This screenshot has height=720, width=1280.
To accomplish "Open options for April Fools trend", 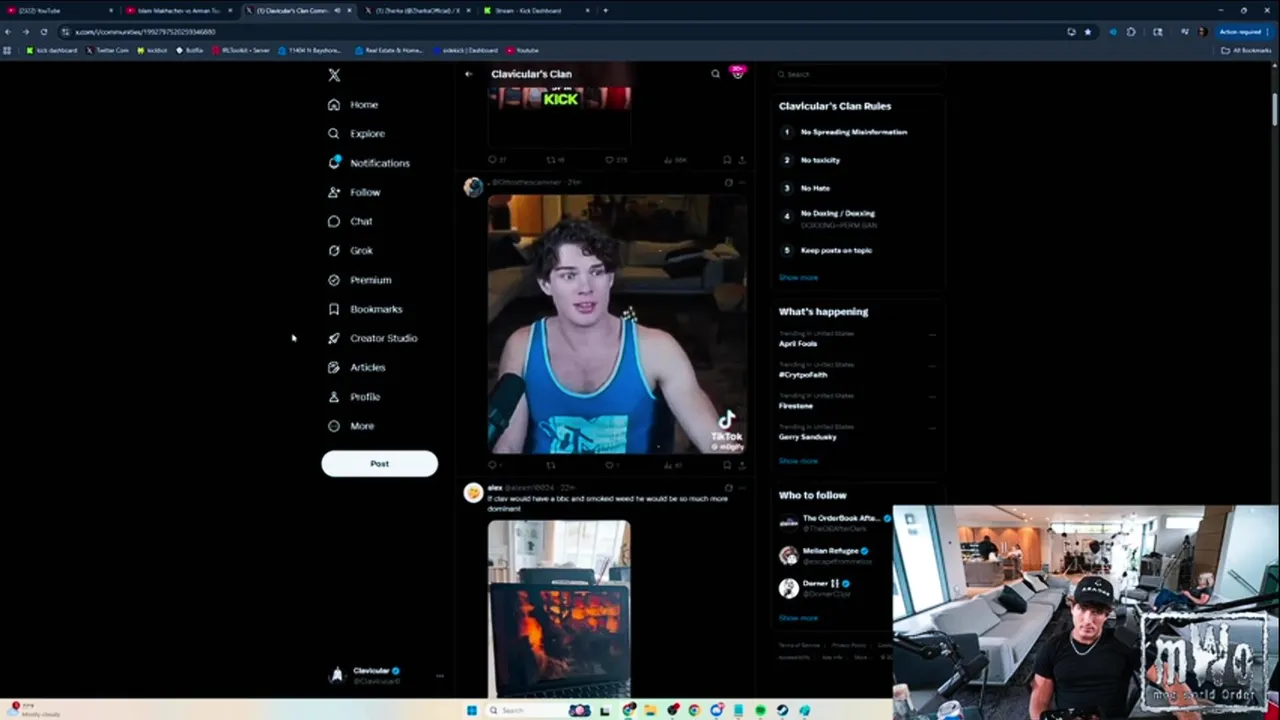I will [932, 335].
